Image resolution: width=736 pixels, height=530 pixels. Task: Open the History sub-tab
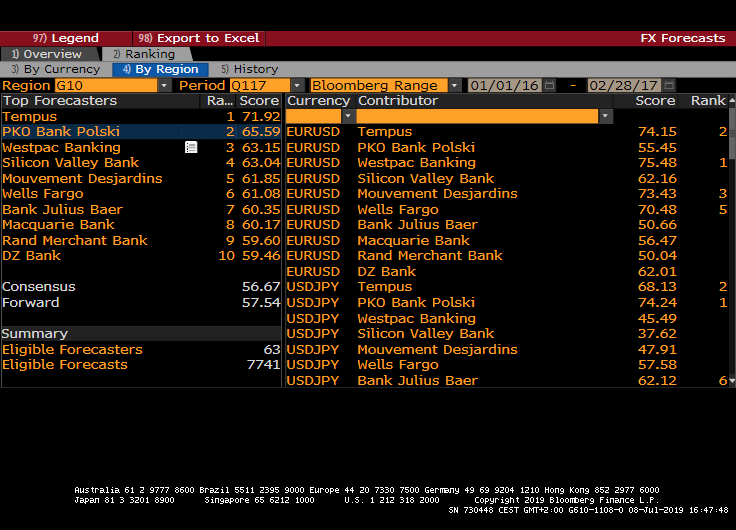[x=250, y=70]
